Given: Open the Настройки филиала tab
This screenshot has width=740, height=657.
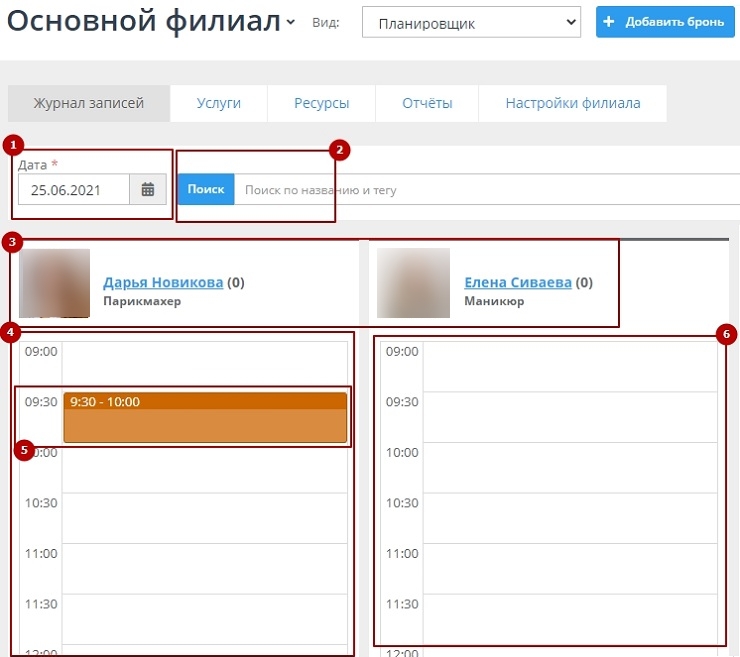Looking at the screenshot, I should pos(572,103).
